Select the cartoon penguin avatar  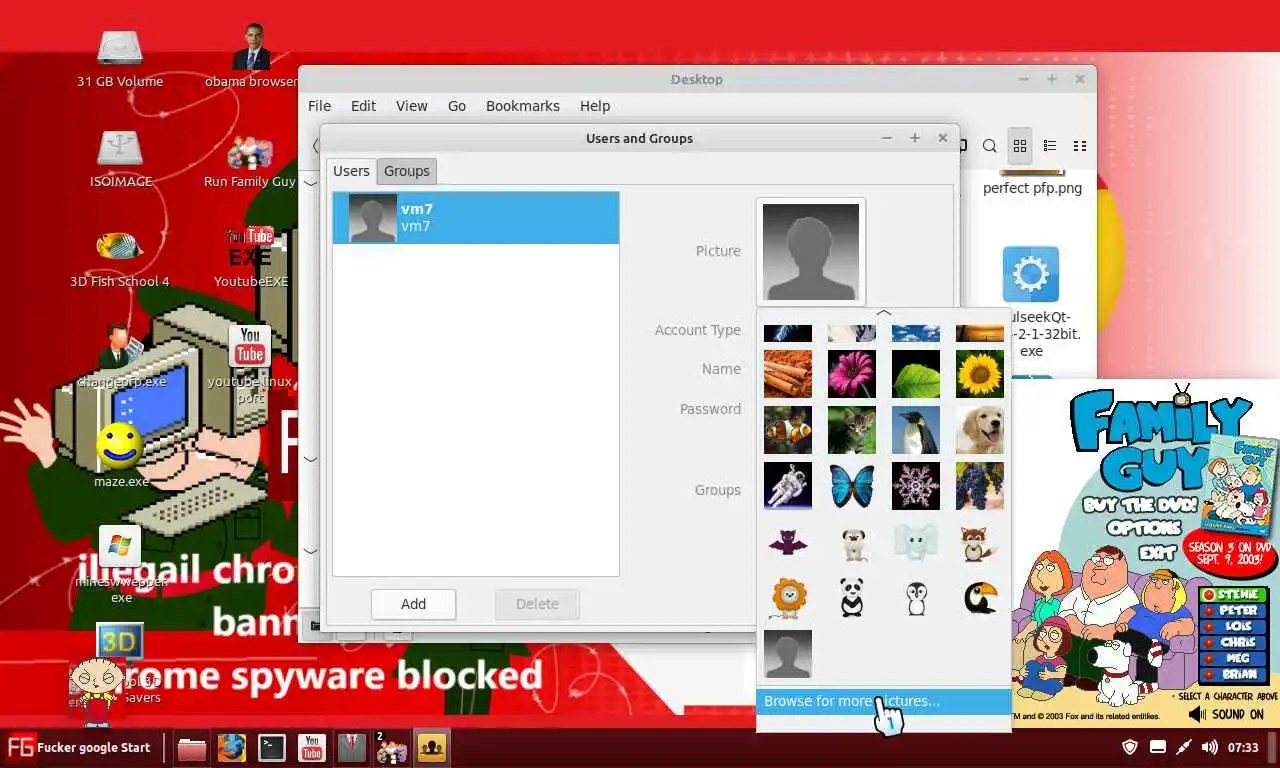(916, 598)
